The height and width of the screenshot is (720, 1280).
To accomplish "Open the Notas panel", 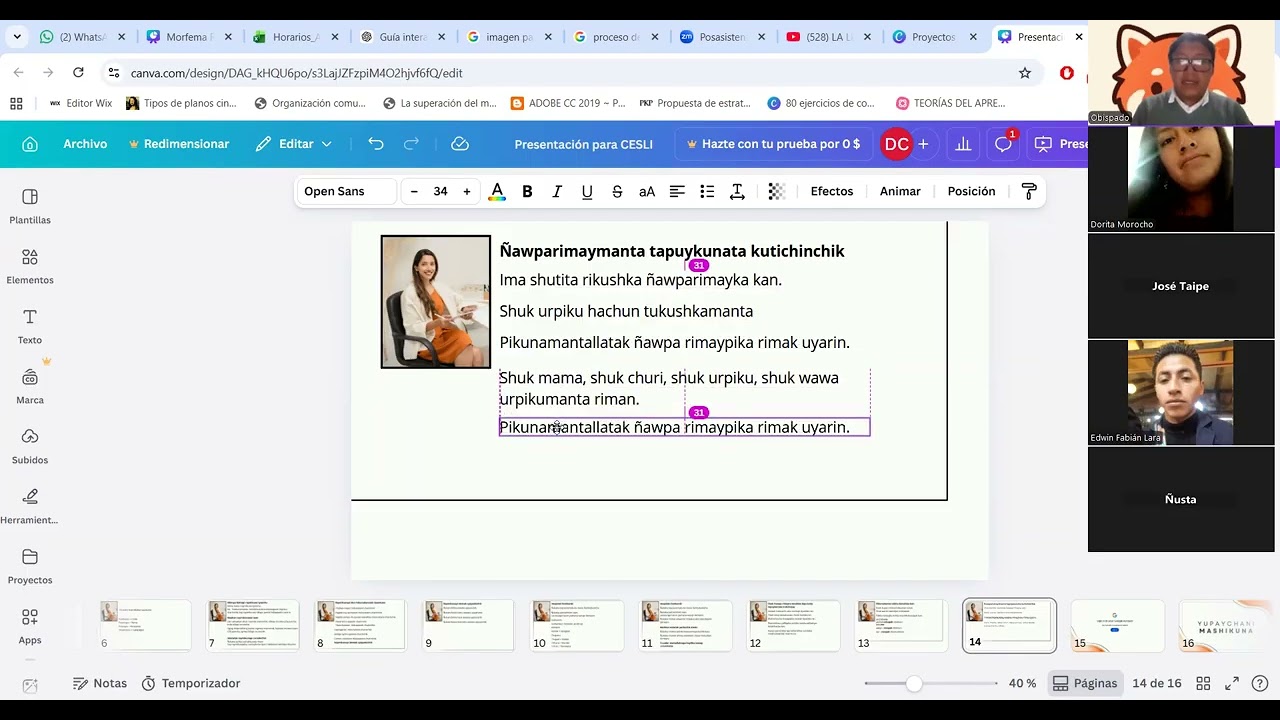I will point(100,683).
